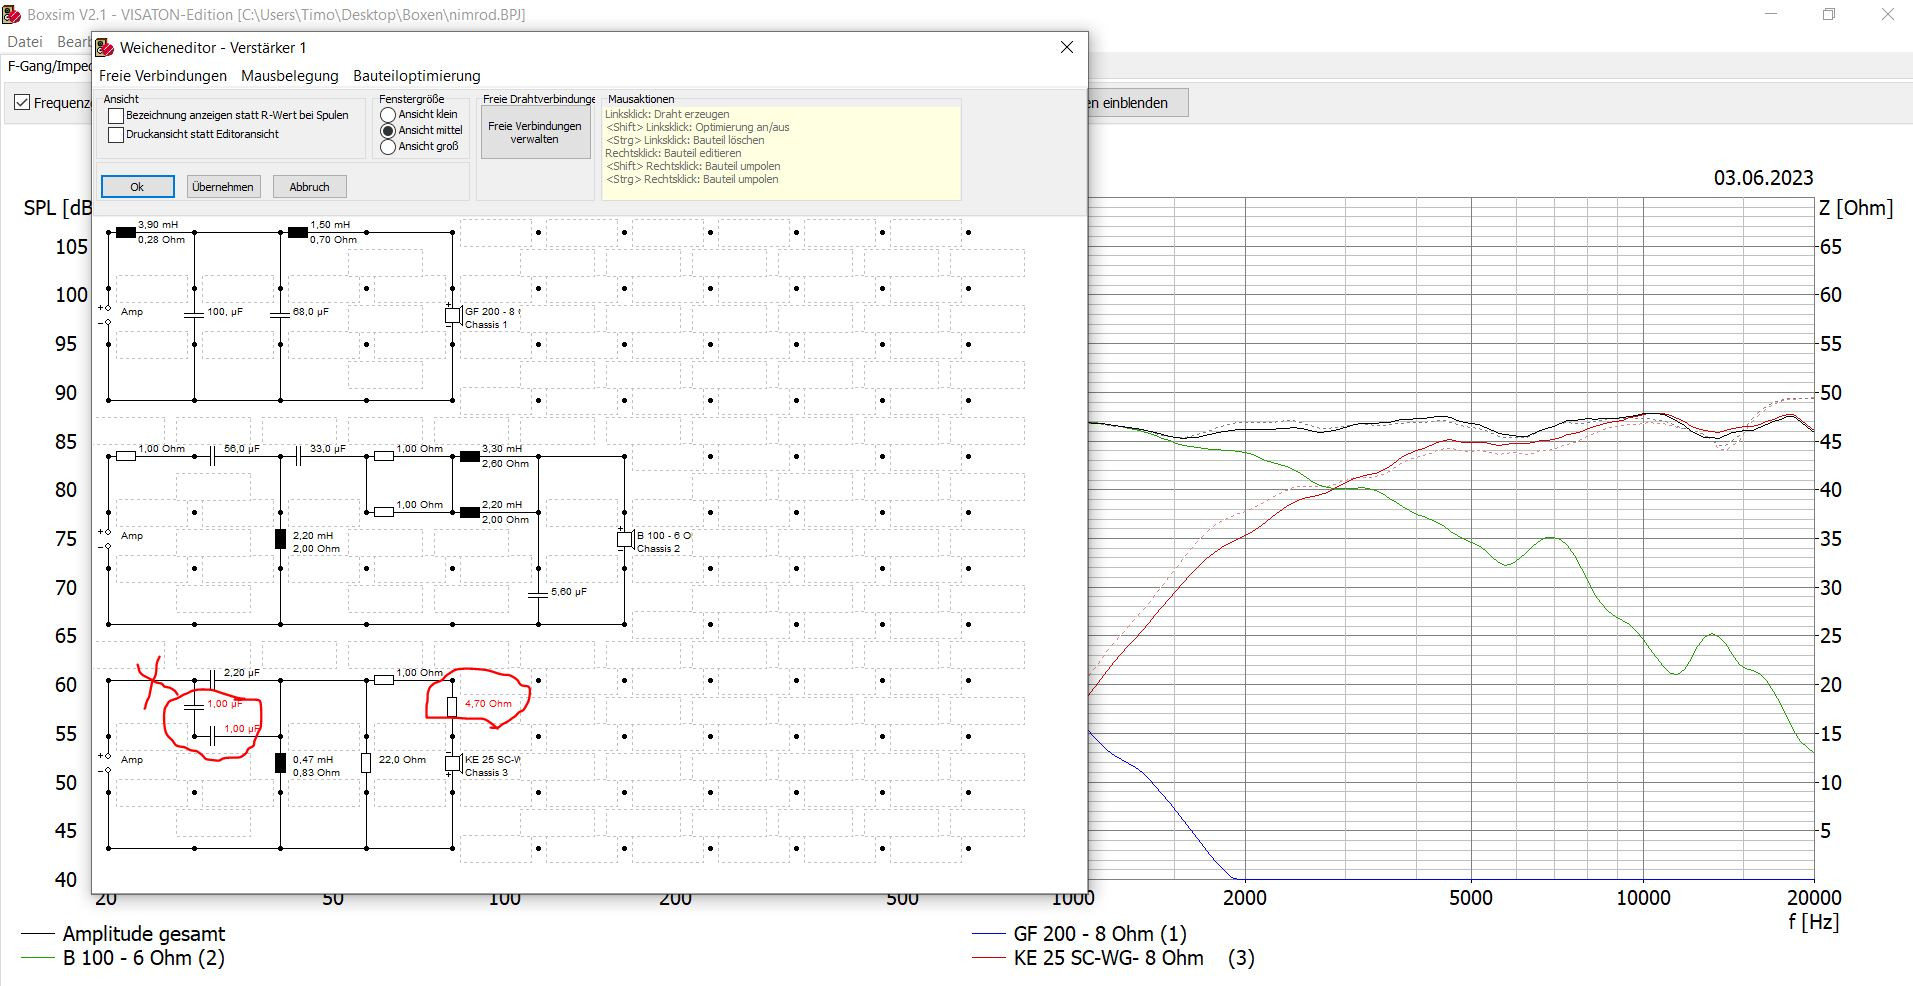The image size is (1913, 986).
Task: Open the Bauteiloptimierung menu
Action: coord(416,76)
